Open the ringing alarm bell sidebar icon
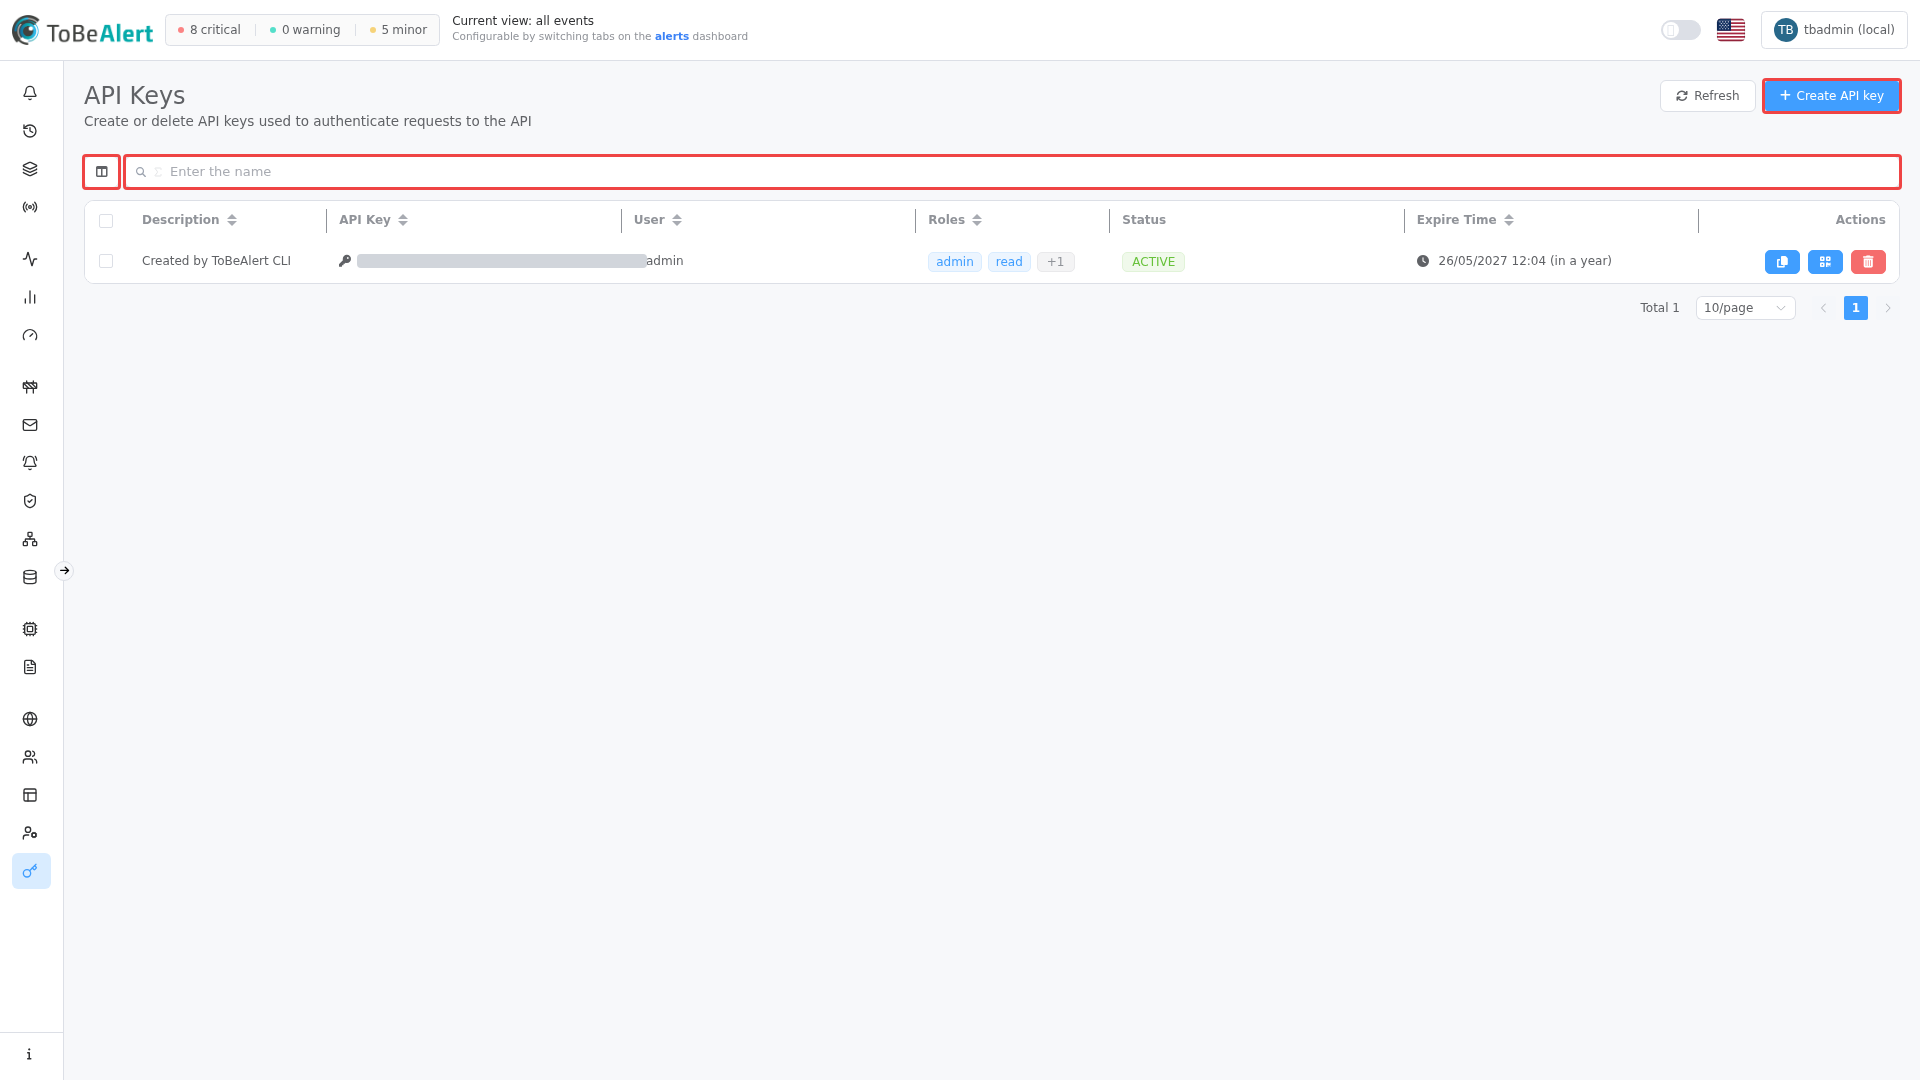Image resolution: width=1920 pixels, height=1080 pixels. [x=30, y=463]
